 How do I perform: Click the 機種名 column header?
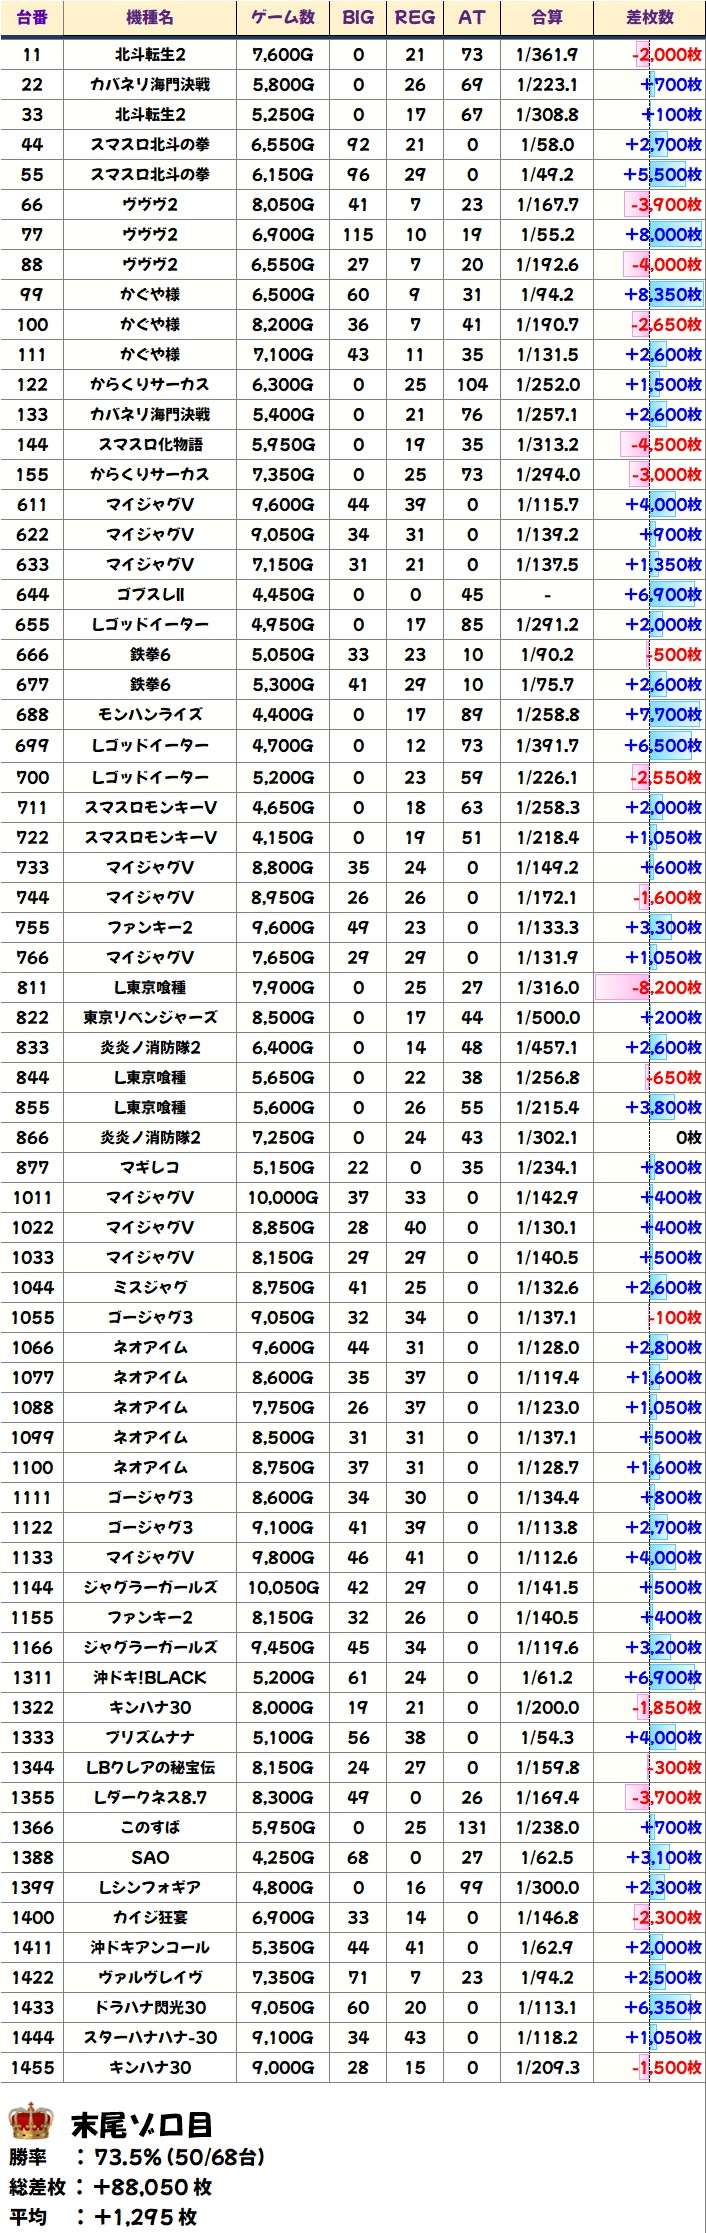pos(150,17)
